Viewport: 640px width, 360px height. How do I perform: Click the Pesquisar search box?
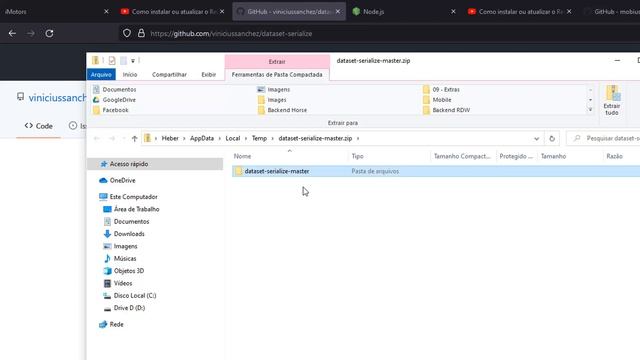tap(604, 139)
